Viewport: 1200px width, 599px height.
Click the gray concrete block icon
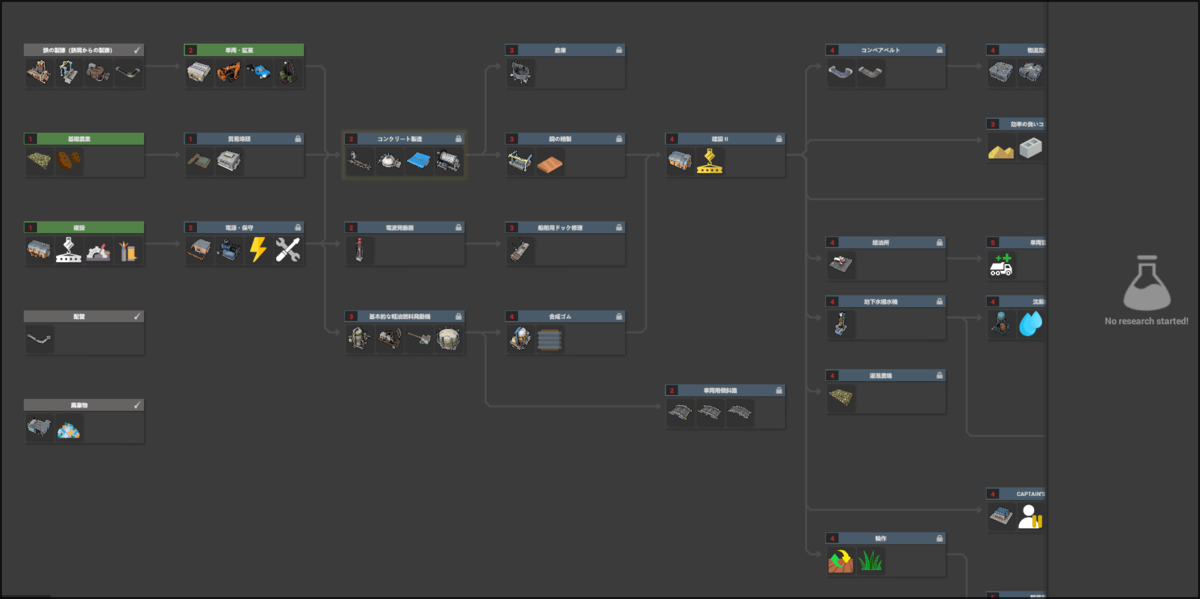click(1031, 149)
